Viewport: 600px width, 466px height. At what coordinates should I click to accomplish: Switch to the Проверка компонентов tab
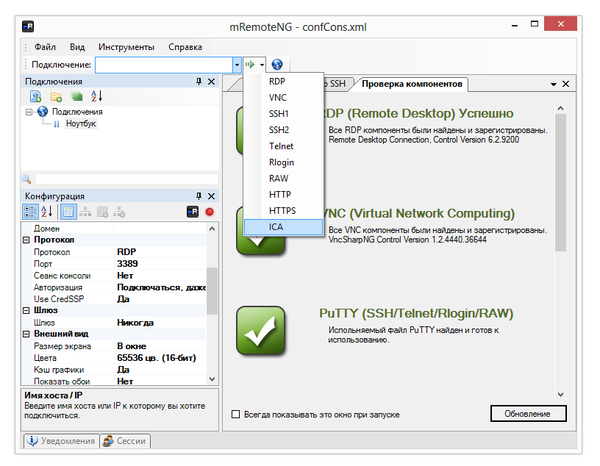[412, 84]
